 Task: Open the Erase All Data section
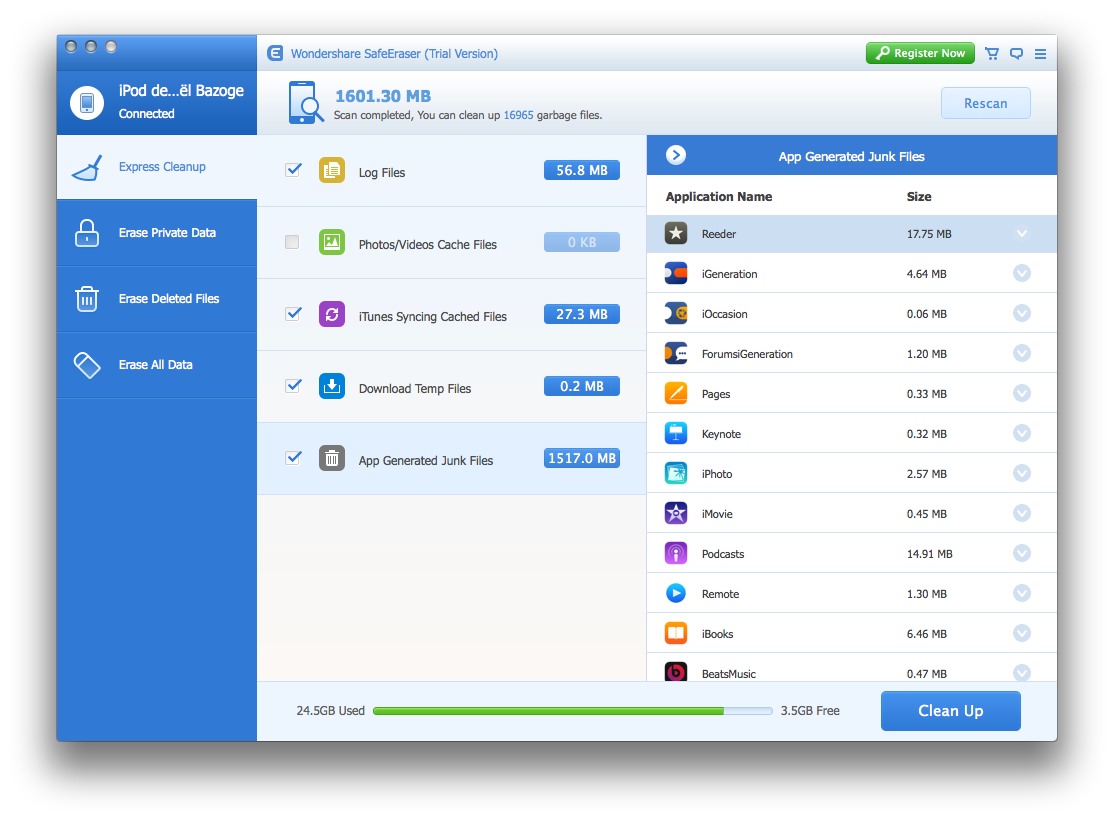point(156,365)
